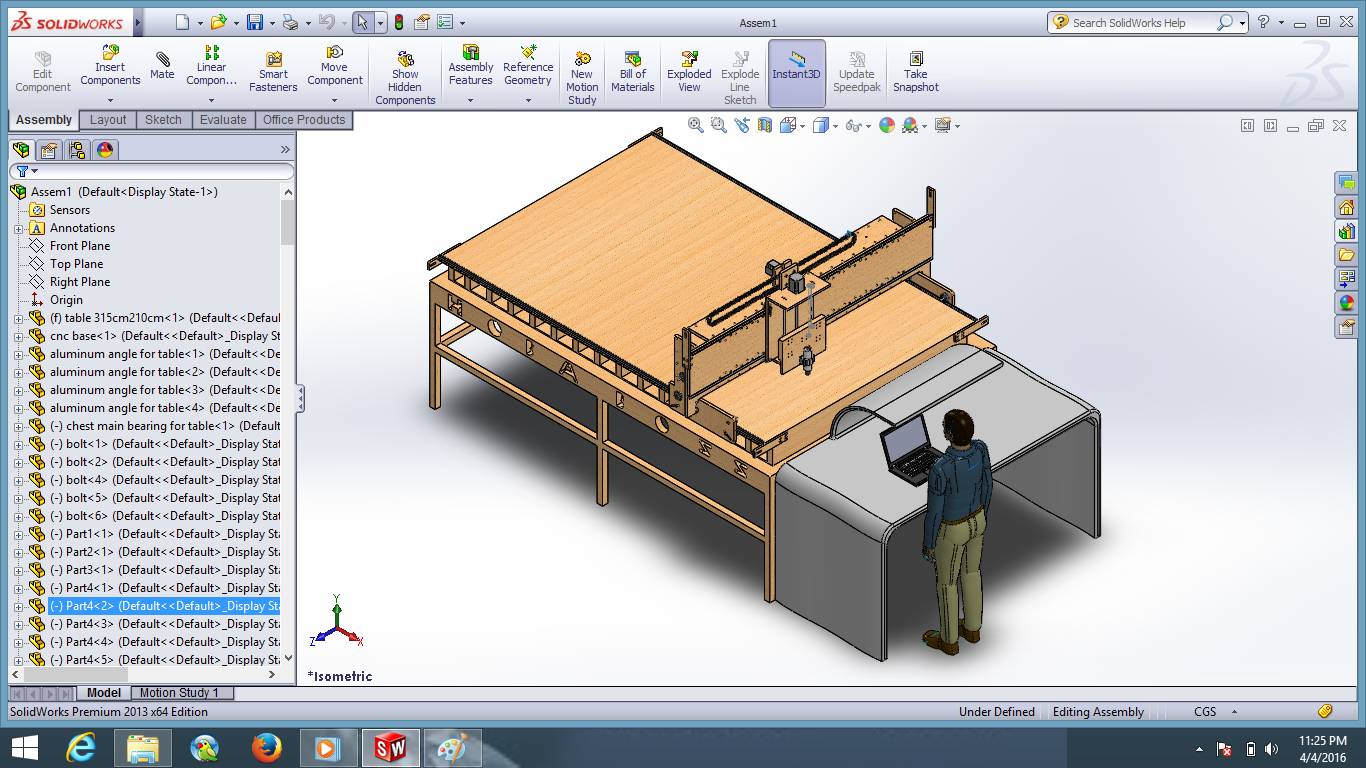Open the Design Library task pane tab
The image size is (1366, 768).
(x=1346, y=231)
